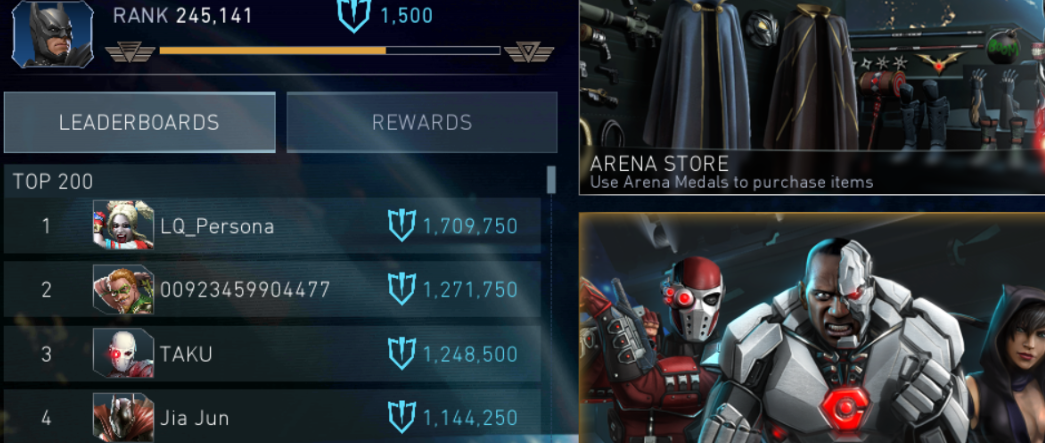This screenshot has width=1045, height=443.
Task: Select the 00923459904477 leaderboard entry
Action: 273,290
